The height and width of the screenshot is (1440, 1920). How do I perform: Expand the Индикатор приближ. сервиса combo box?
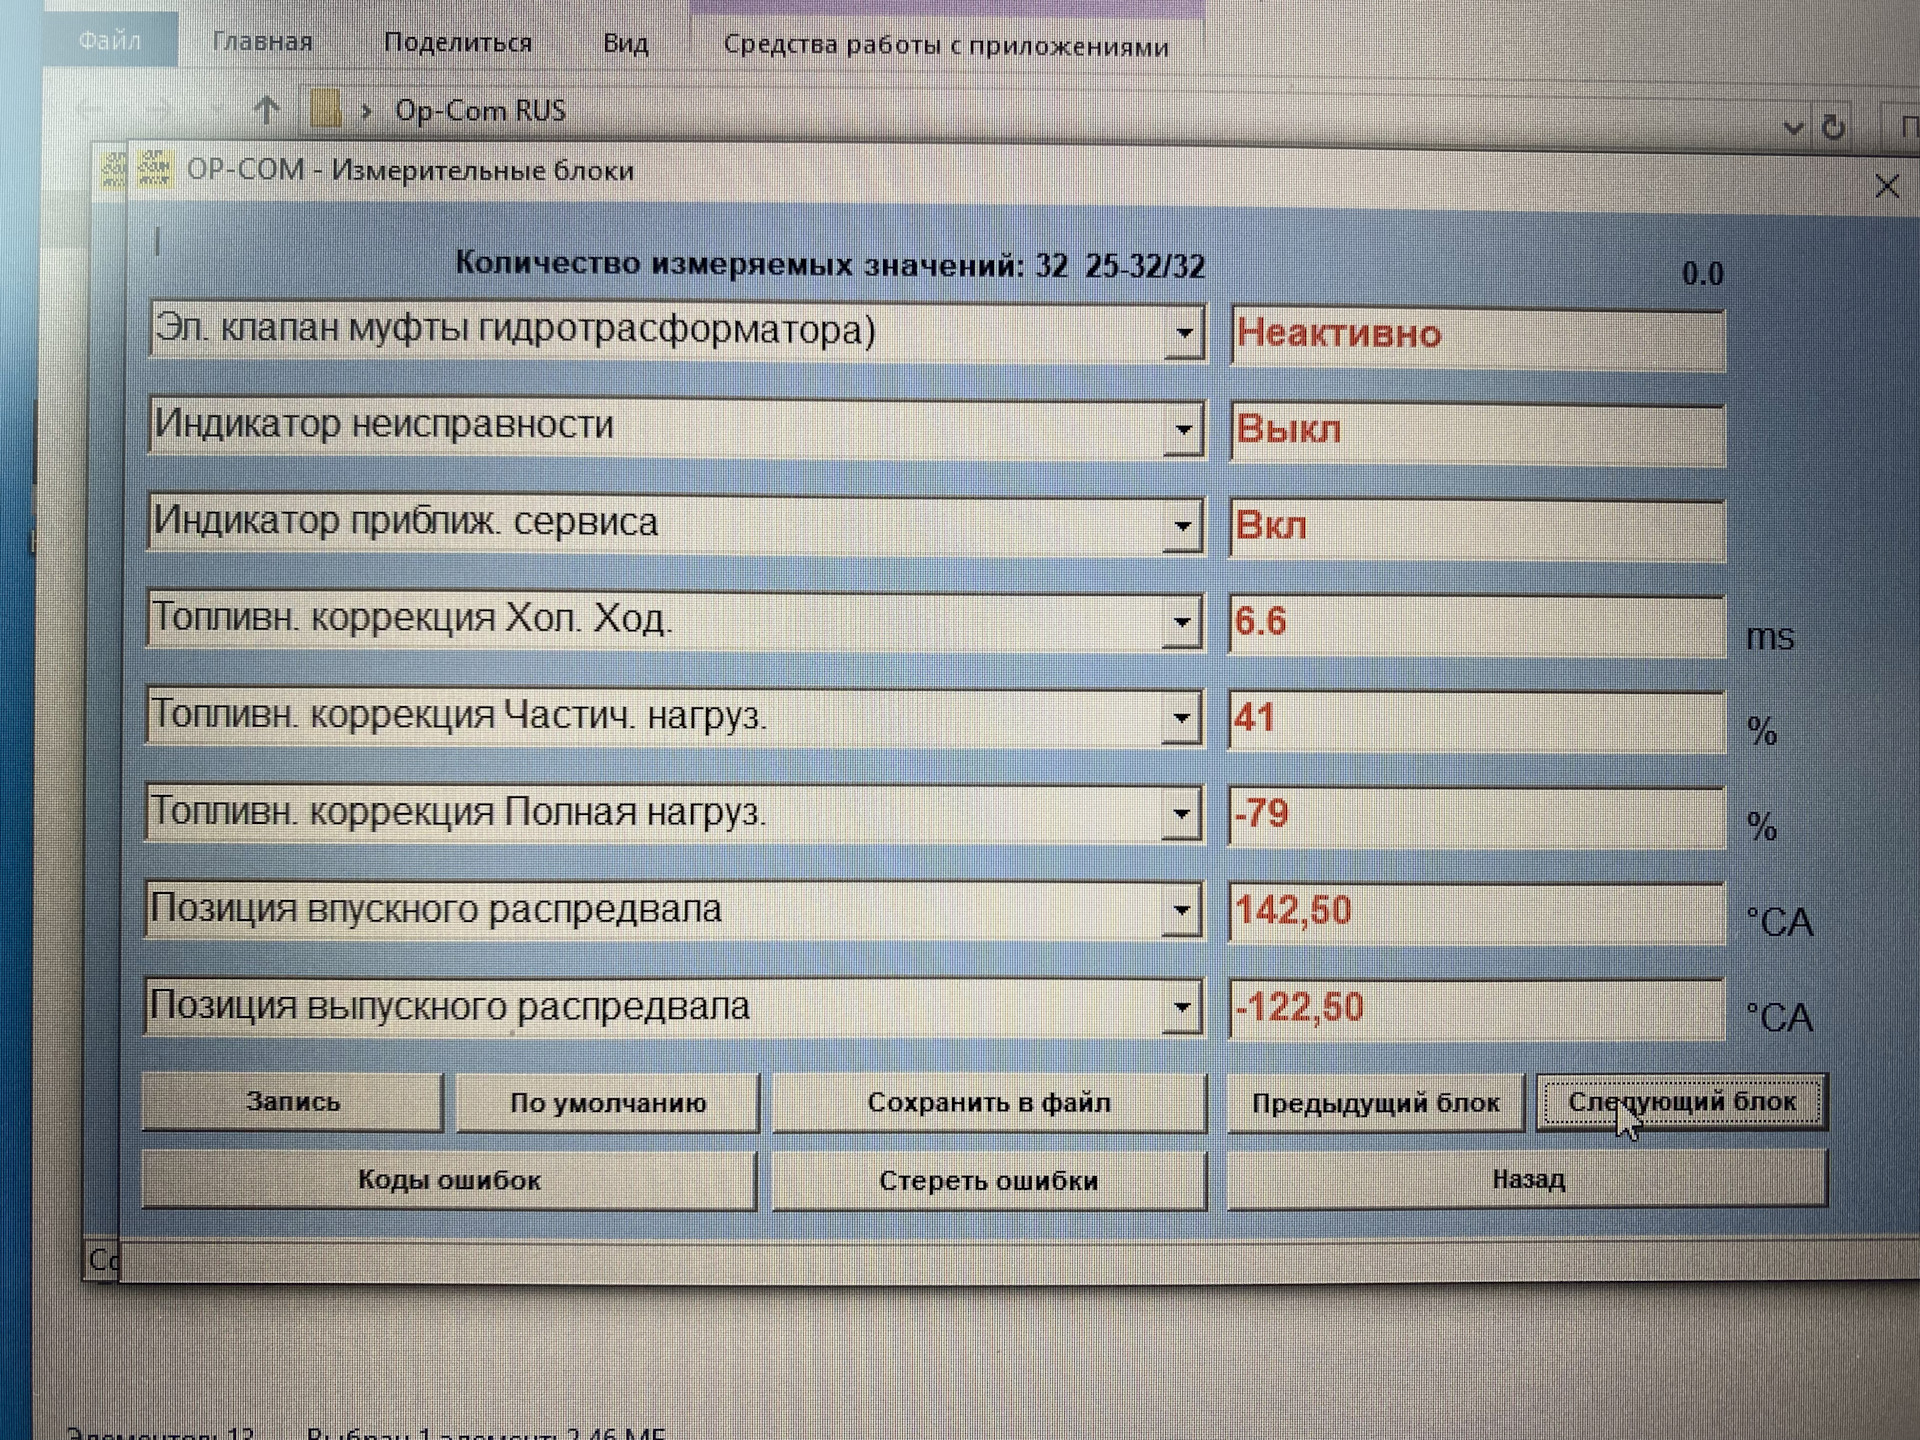click(x=1182, y=526)
